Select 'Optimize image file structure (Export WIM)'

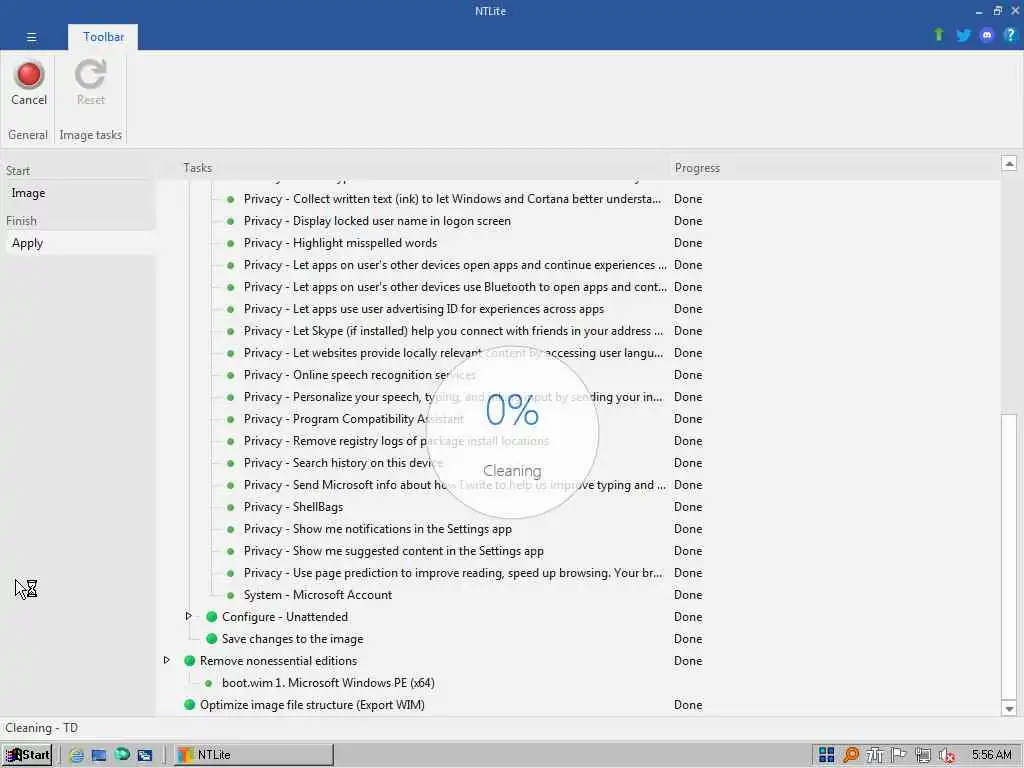point(312,705)
